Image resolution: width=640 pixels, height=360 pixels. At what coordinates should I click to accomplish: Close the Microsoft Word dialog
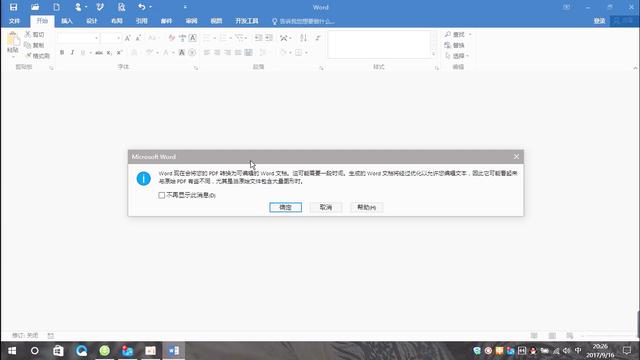516,157
